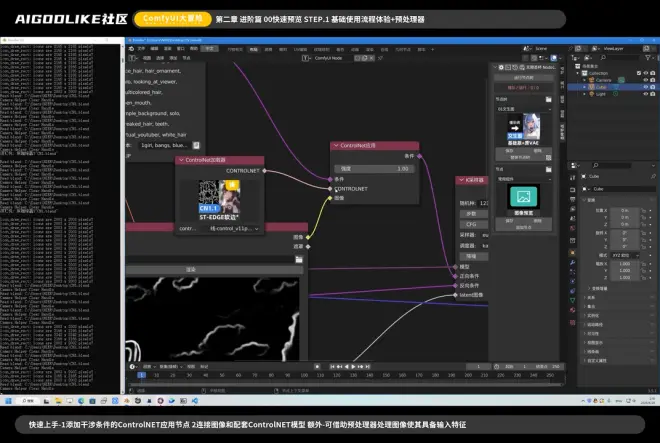Screen dimensions: 660x443
Task: Click the Cube object name field
Action: (613, 188)
